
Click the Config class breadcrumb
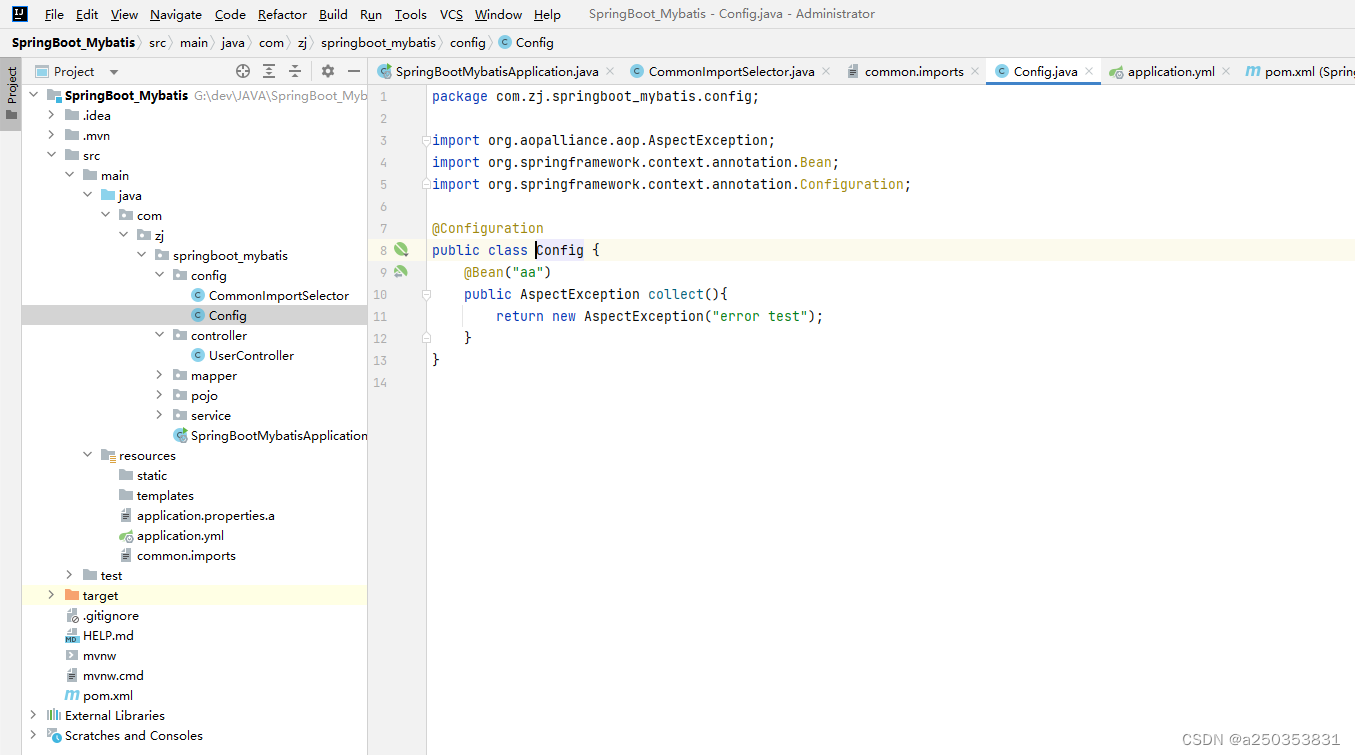coord(526,42)
